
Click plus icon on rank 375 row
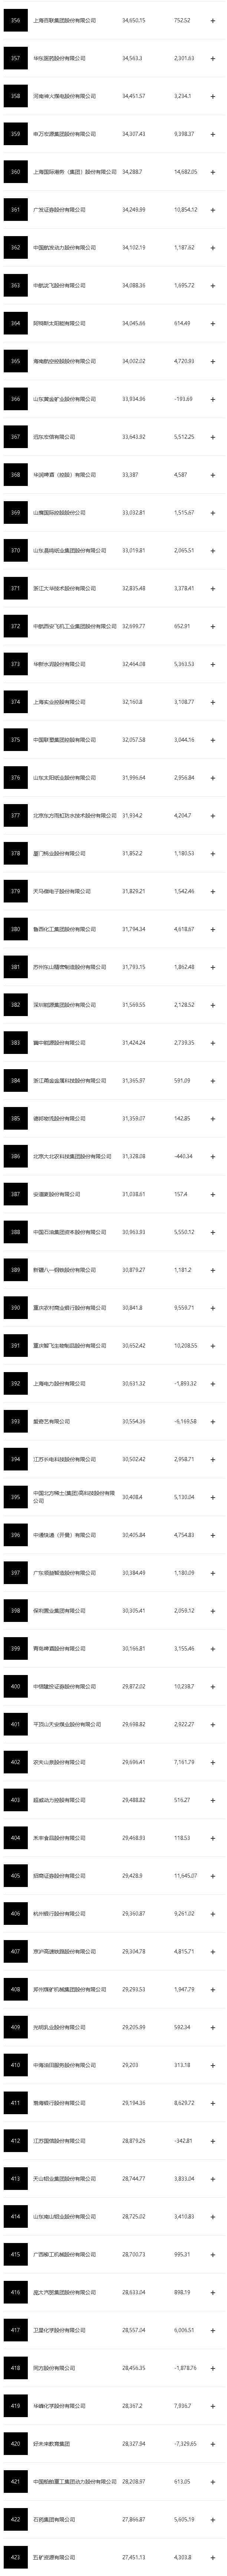213,740
